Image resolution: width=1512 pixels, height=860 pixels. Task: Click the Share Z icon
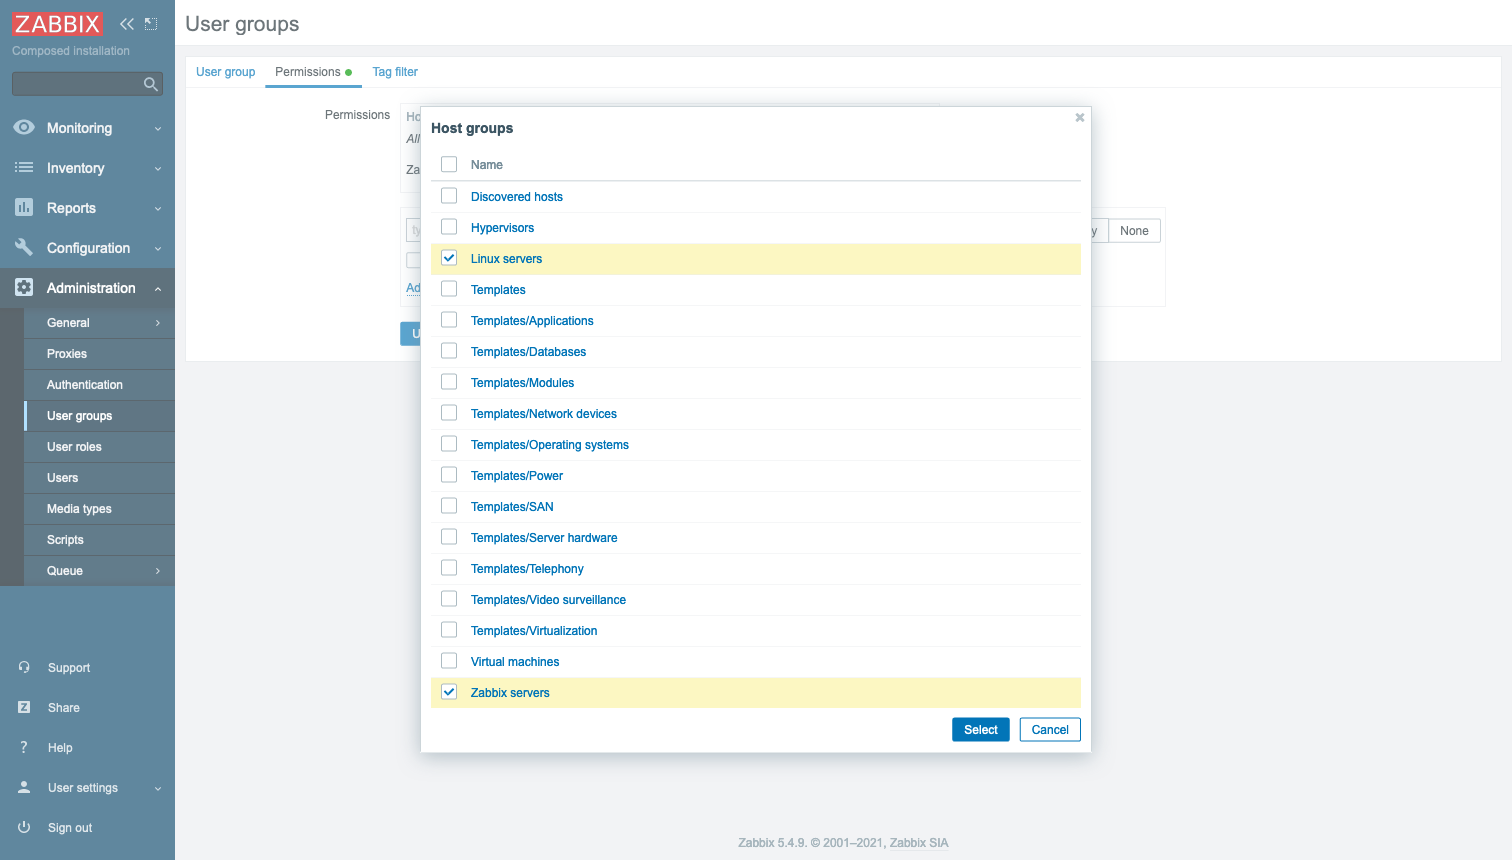click(x=24, y=707)
